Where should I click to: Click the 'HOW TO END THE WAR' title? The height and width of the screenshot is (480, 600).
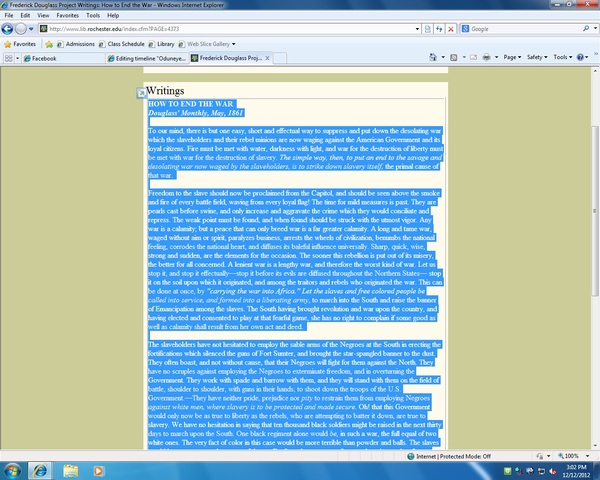click(191, 104)
